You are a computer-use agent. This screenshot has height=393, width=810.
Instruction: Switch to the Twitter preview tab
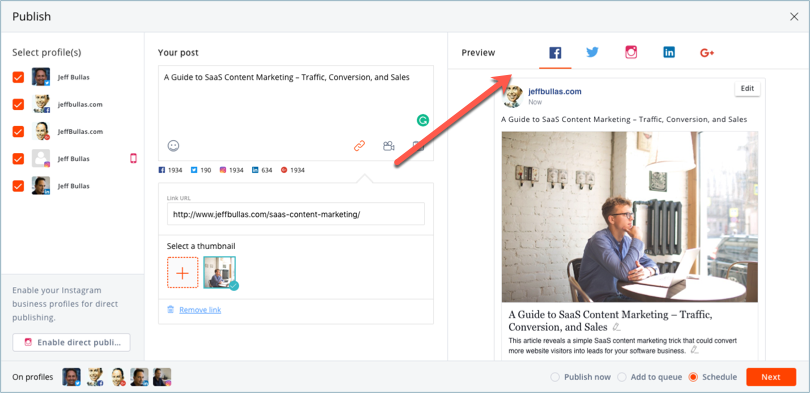(x=592, y=52)
